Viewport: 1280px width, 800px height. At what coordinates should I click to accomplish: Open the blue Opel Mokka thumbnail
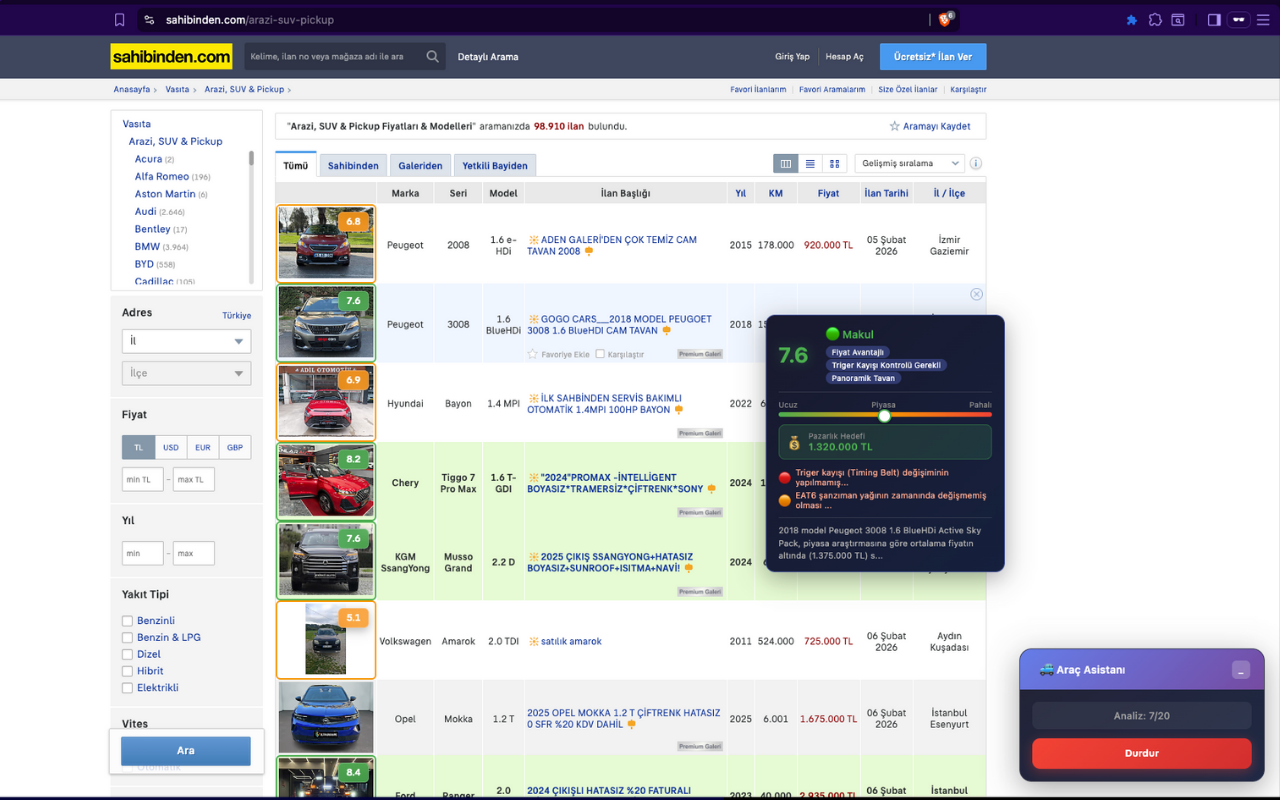coord(326,719)
